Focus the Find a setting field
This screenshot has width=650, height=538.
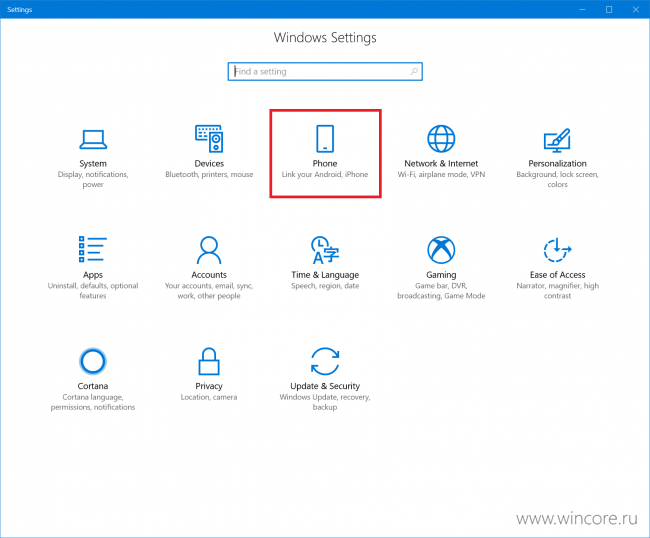[x=325, y=71]
